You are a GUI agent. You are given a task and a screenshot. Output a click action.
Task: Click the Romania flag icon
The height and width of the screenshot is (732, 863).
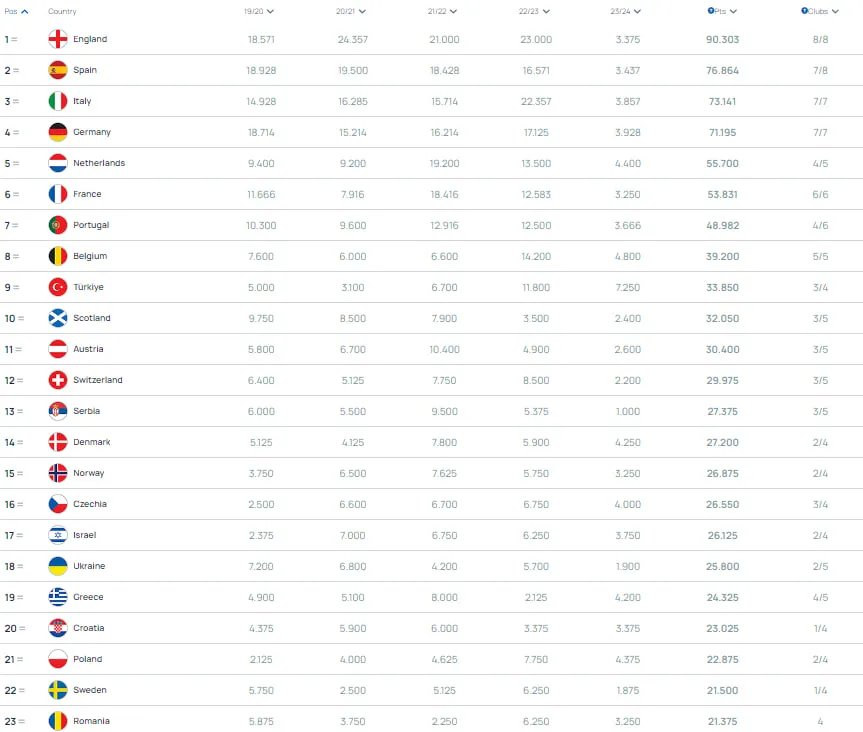(x=58, y=721)
